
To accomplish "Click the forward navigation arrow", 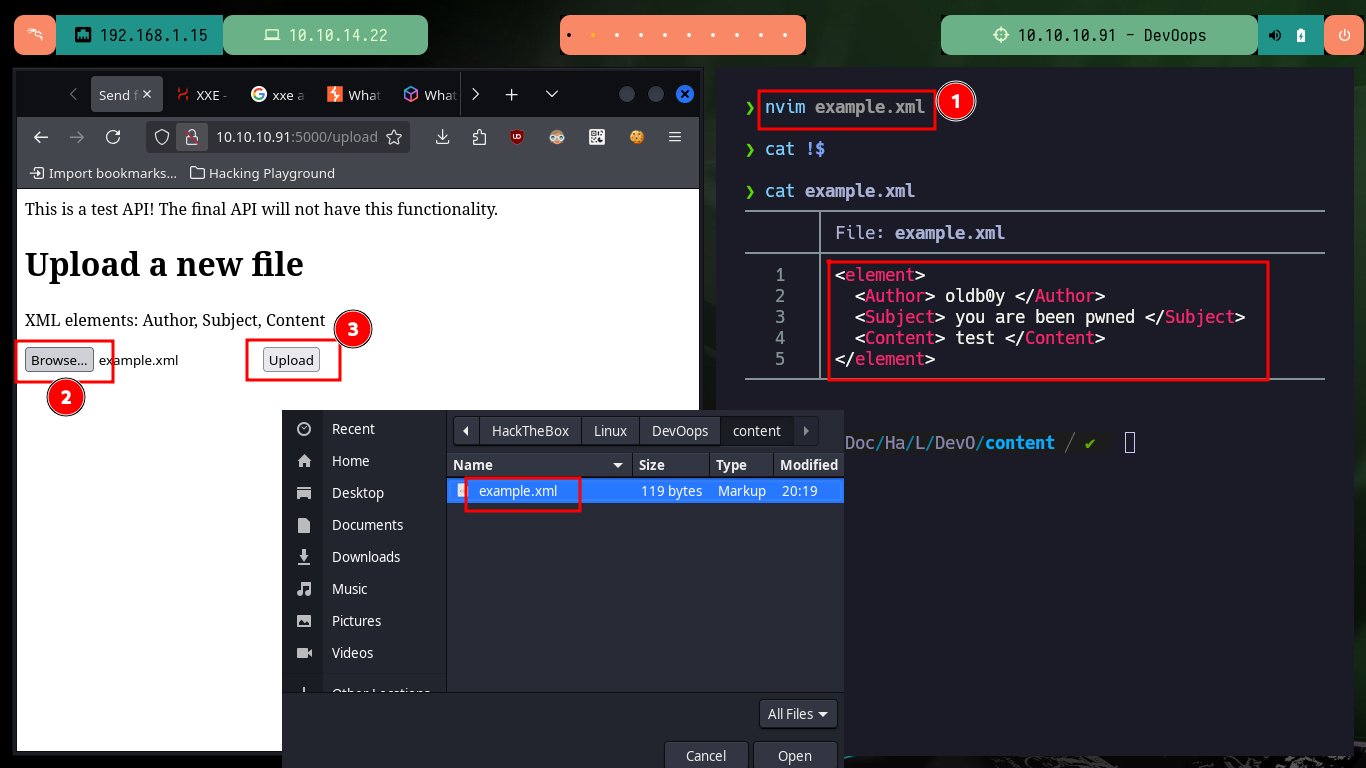I will point(77,137).
